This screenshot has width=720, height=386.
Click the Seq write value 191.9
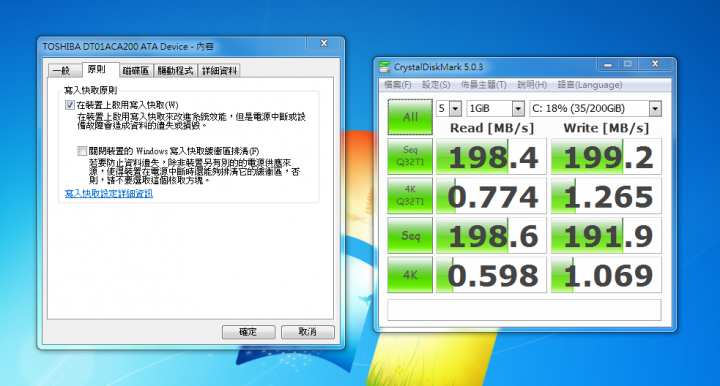606,235
